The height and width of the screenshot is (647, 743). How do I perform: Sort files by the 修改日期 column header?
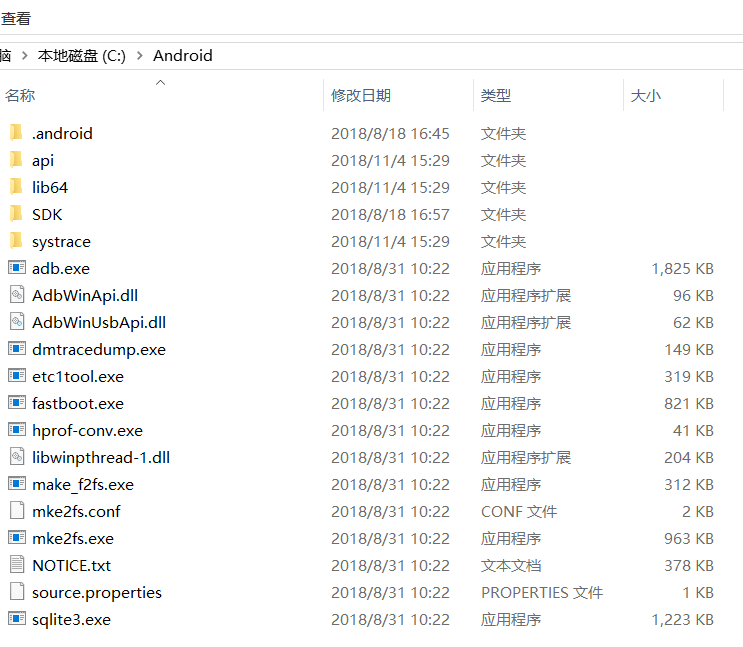(361, 95)
